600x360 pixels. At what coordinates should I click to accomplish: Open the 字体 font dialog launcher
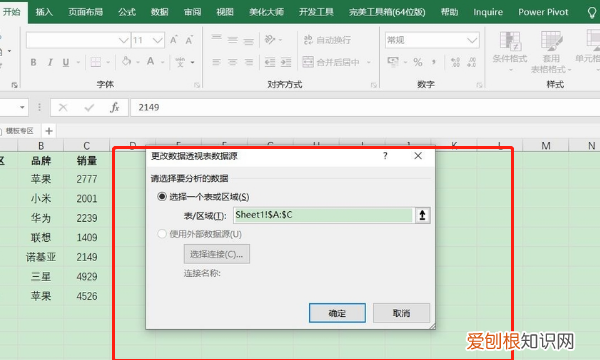click(197, 85)
